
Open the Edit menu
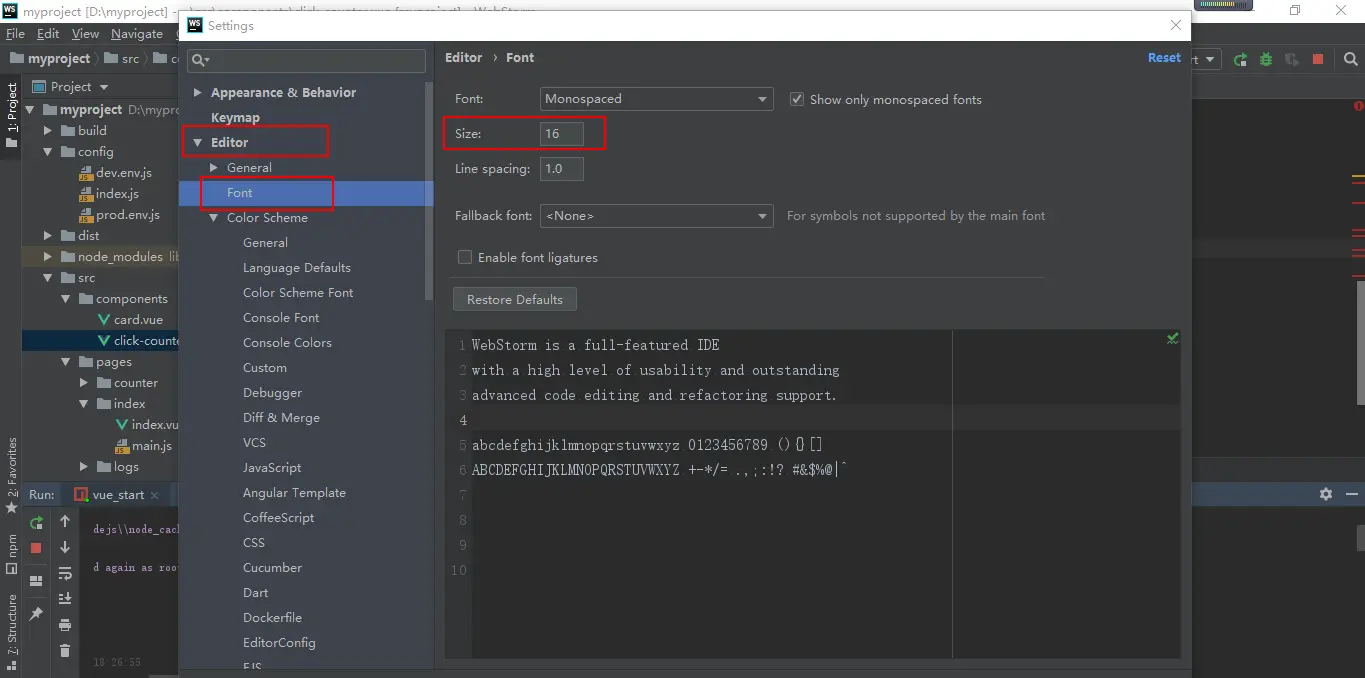tap(48, 33)
